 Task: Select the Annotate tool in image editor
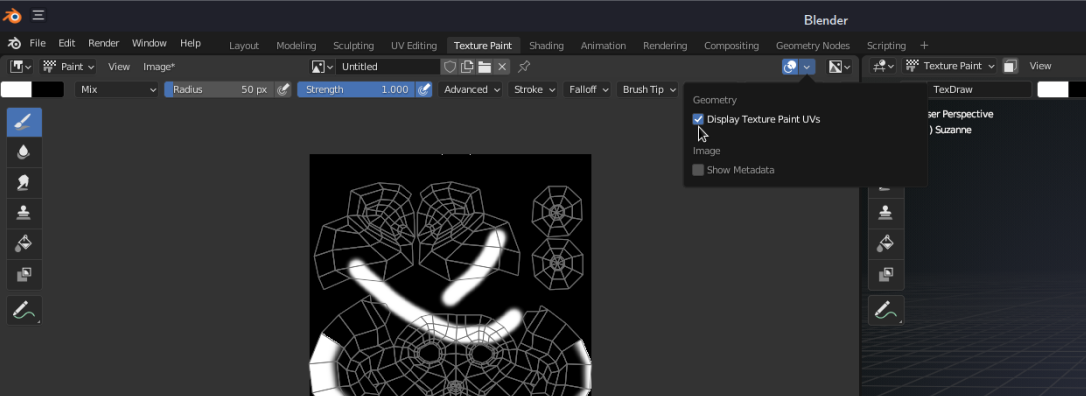pyautogui.click(x=24, y=310)
